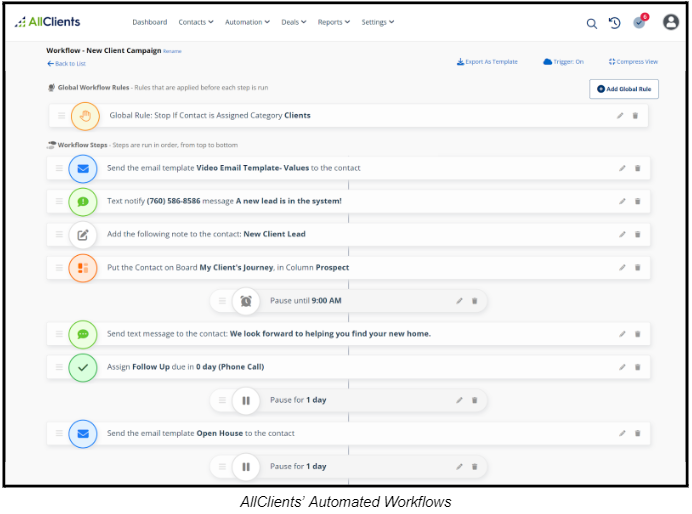The image size is (692, 514).
Task: Click the 'Global Workflow Rules' heading text
Action: tap(93, 88)
